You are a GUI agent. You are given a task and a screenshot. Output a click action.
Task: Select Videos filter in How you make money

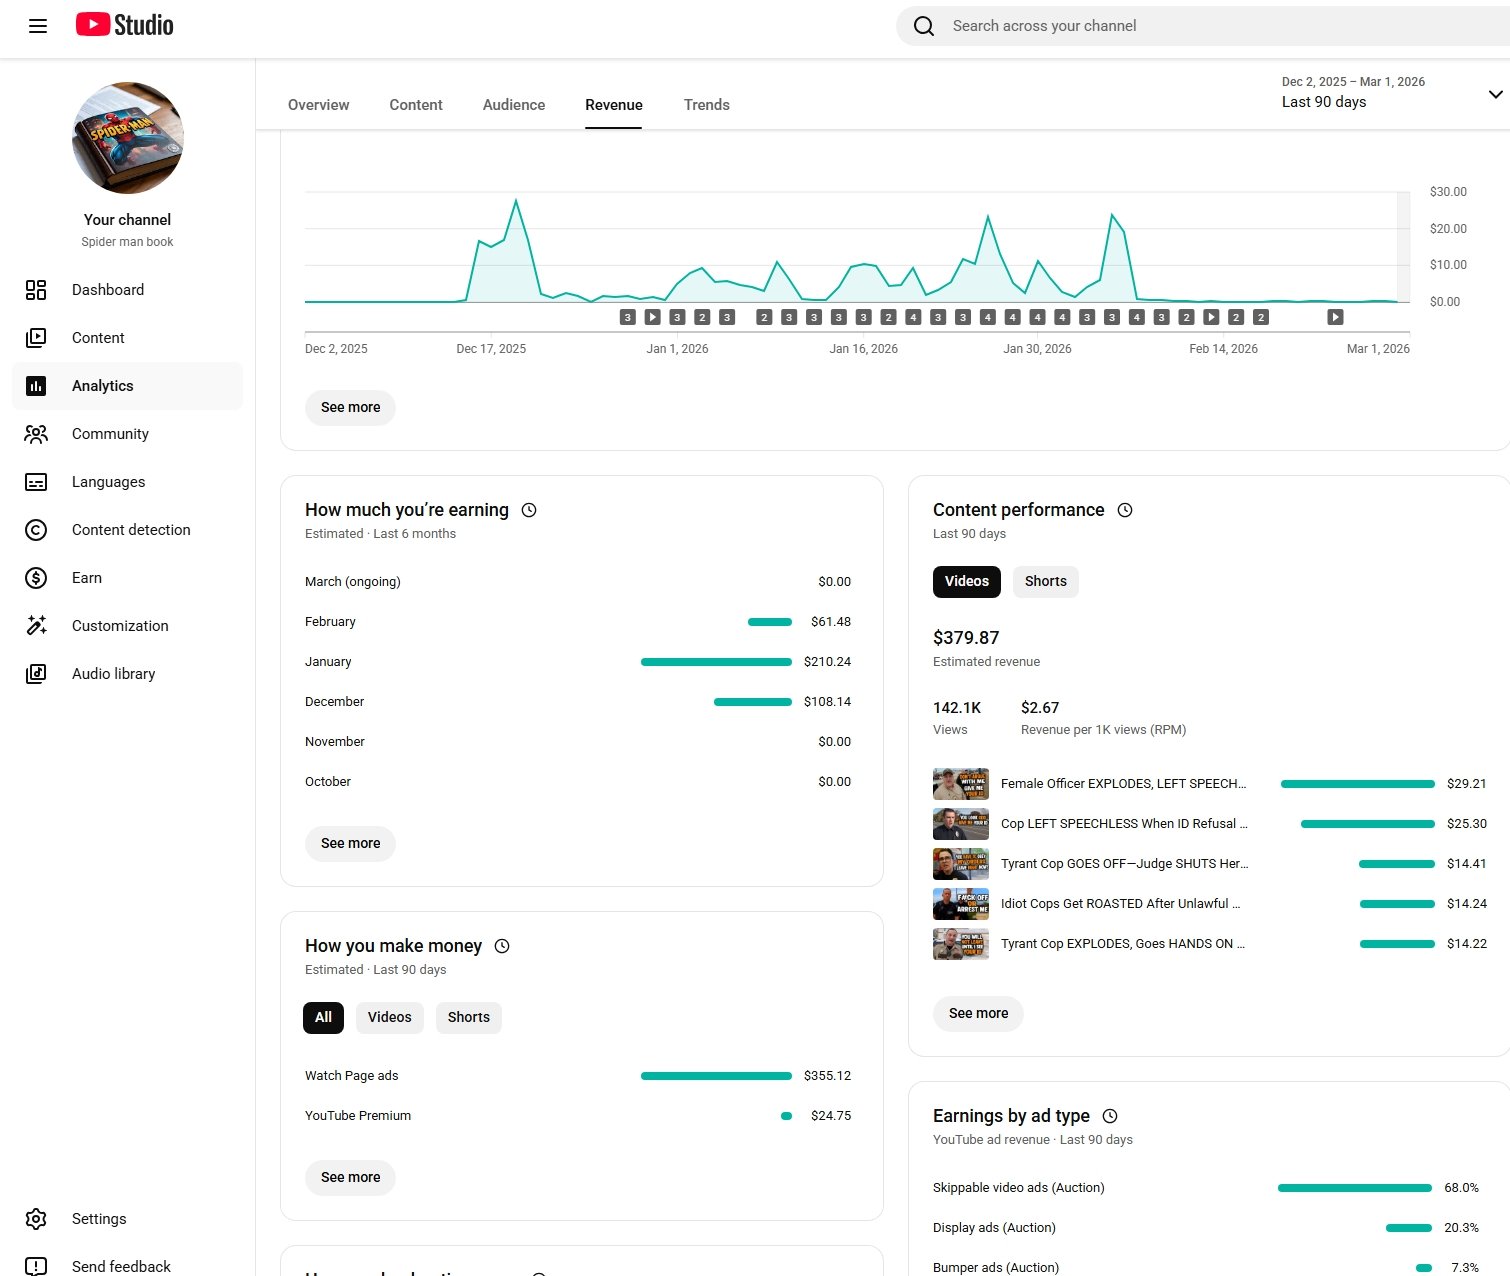click(389, 1018)
